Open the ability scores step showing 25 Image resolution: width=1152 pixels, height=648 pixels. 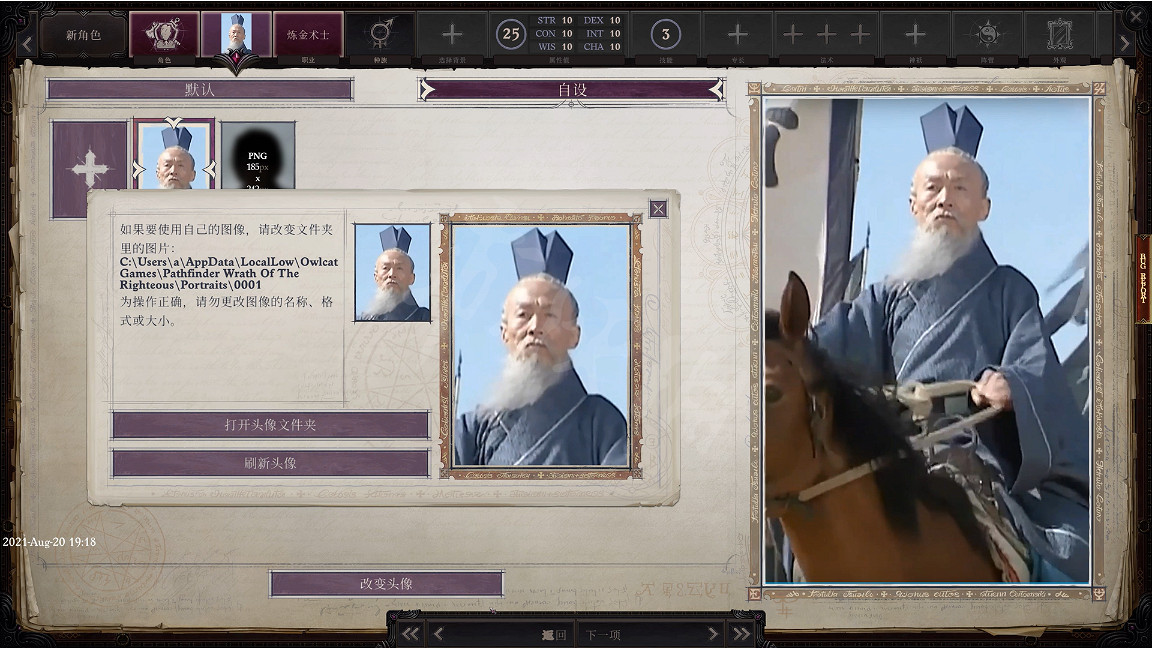coord(511,34)
